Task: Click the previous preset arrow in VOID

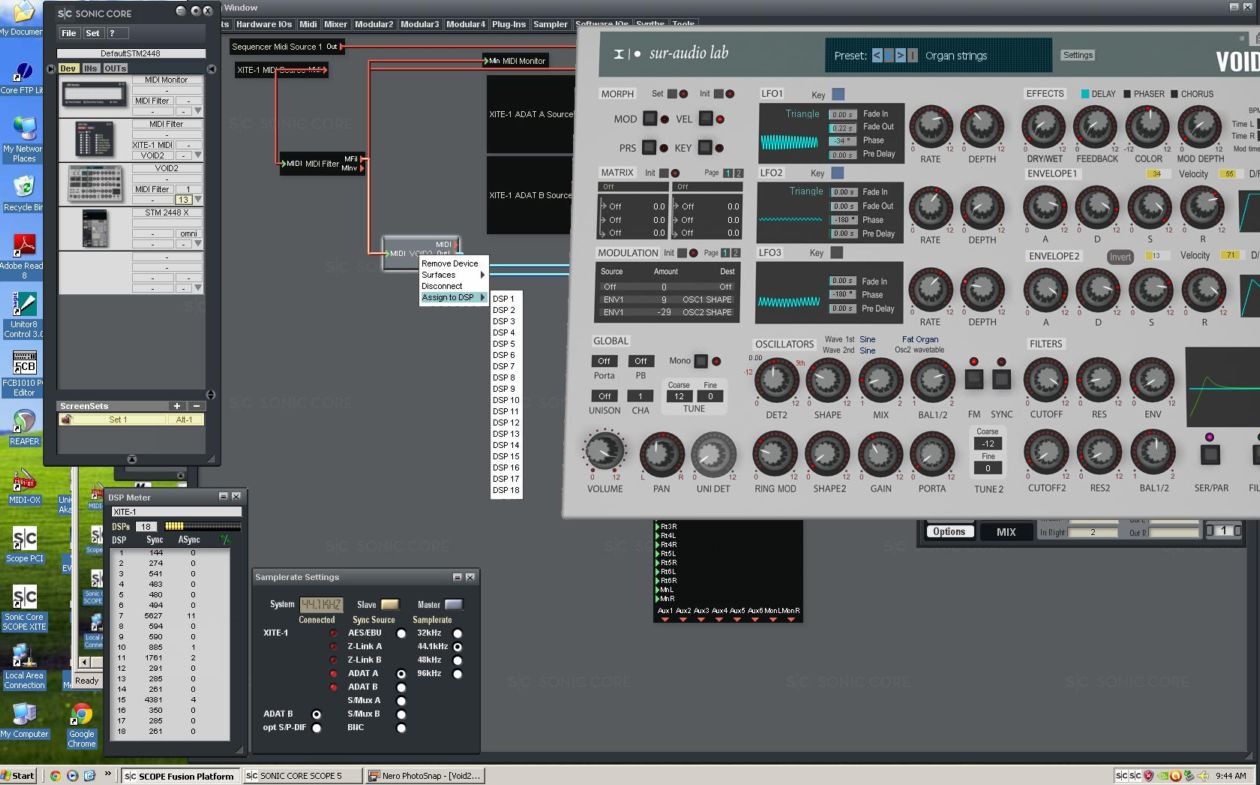Action: point(877,56)
